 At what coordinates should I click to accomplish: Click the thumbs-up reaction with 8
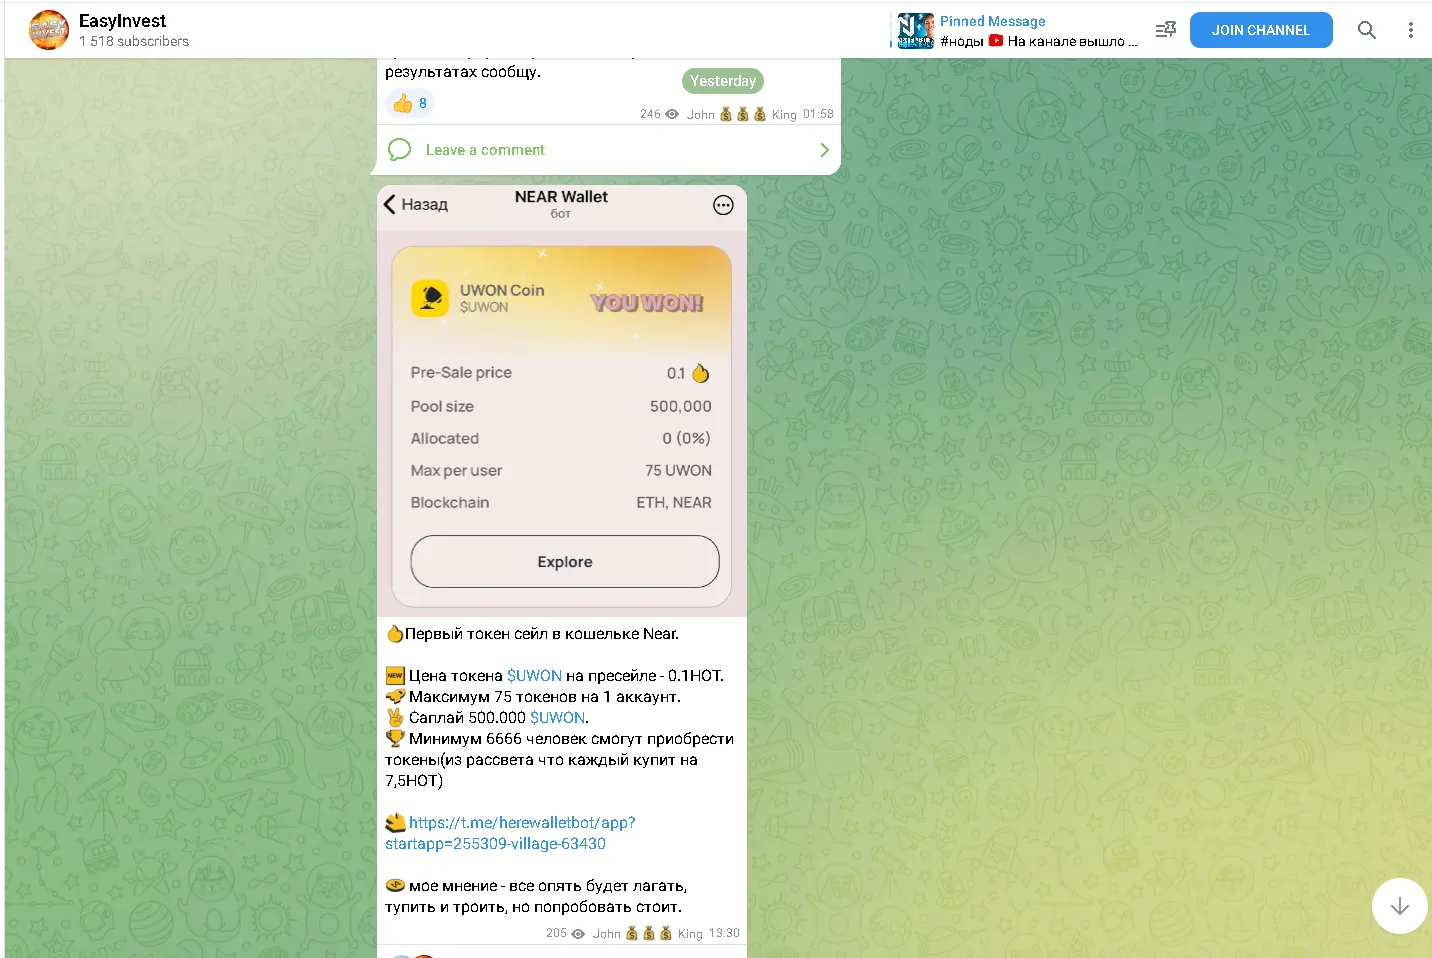click(410, 103)
